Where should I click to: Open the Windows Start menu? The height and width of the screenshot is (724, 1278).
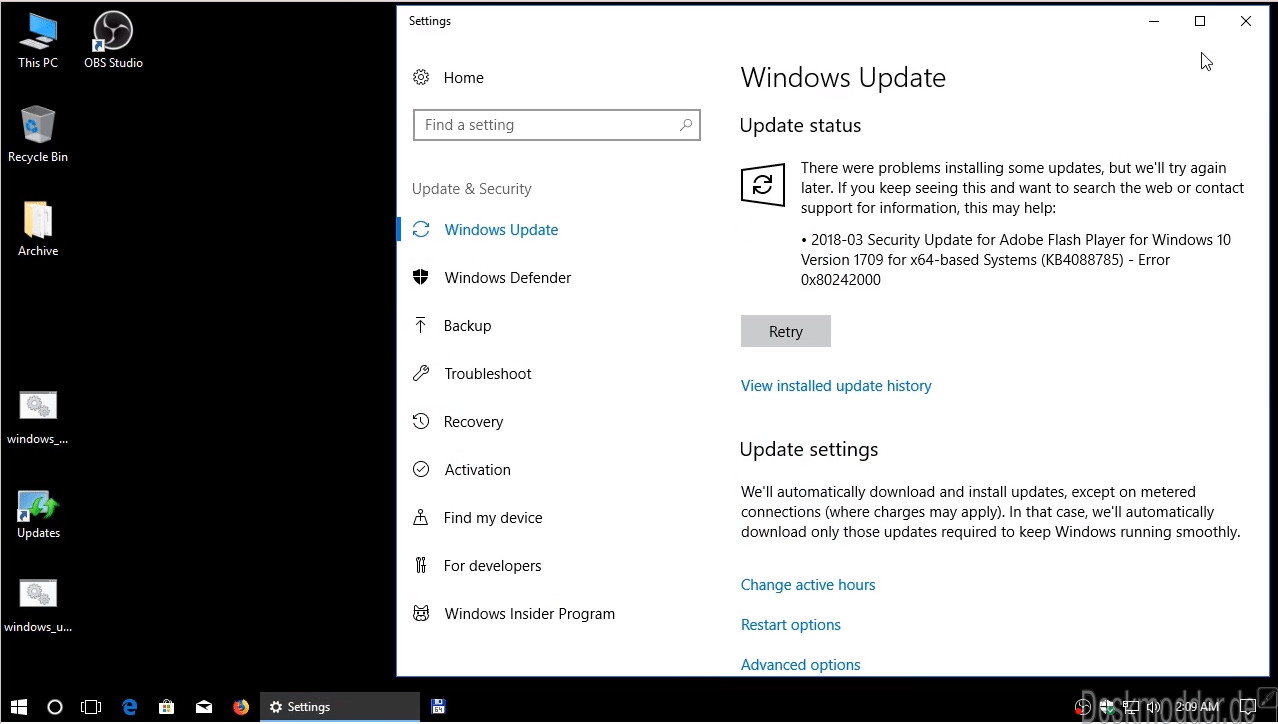19,707
